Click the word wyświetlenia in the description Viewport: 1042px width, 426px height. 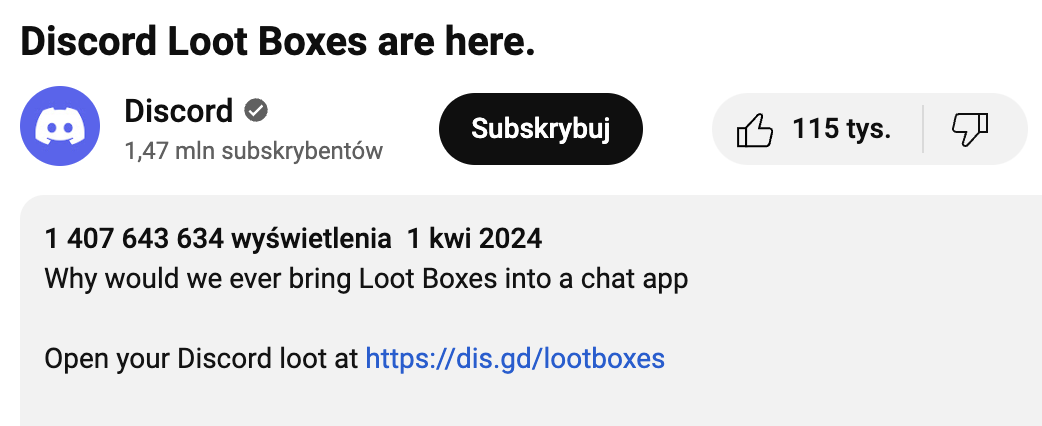point(311,239)
